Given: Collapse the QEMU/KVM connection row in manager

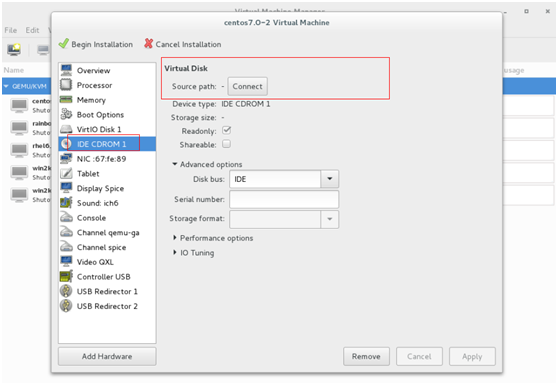Looking at the screenshot, I should tap(6, 86).
